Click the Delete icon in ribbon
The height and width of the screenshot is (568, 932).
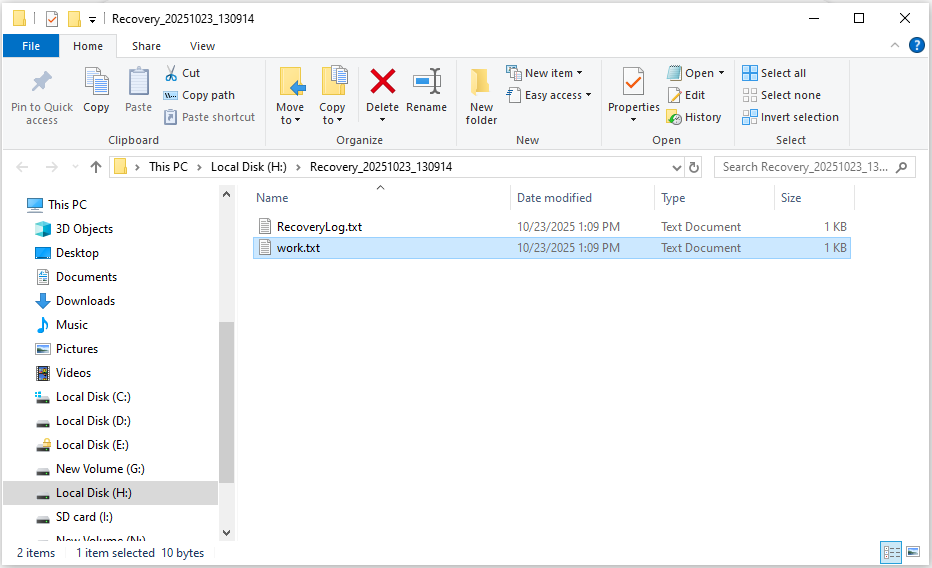382,84
